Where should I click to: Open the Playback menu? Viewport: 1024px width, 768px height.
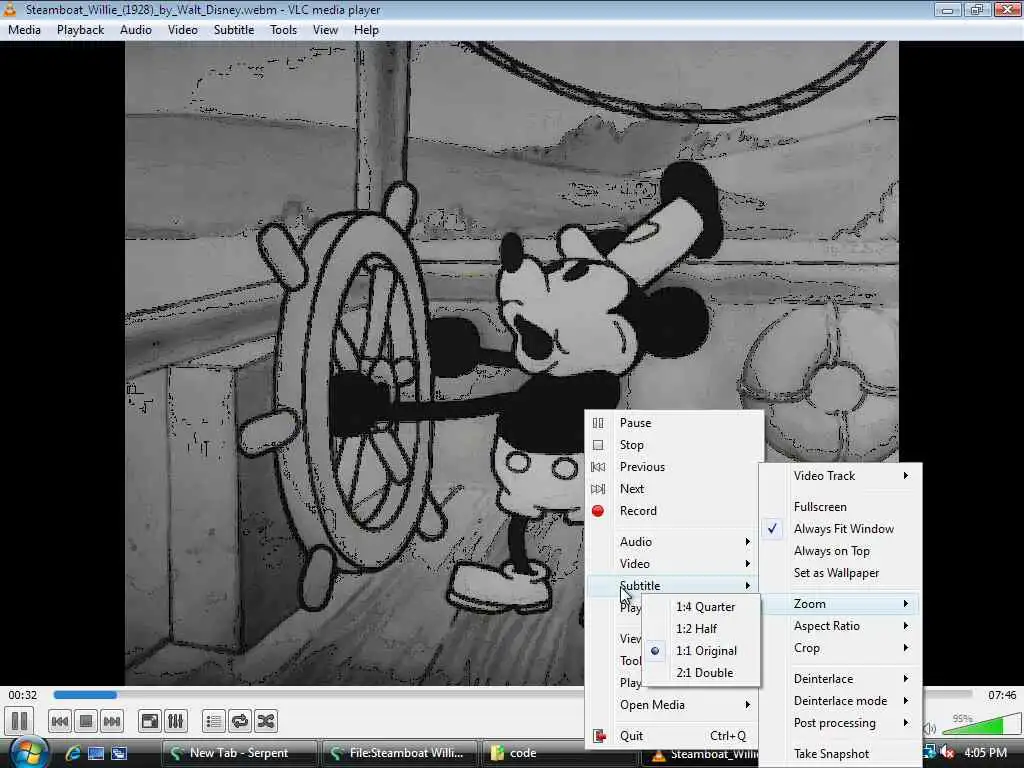[80, 30]
